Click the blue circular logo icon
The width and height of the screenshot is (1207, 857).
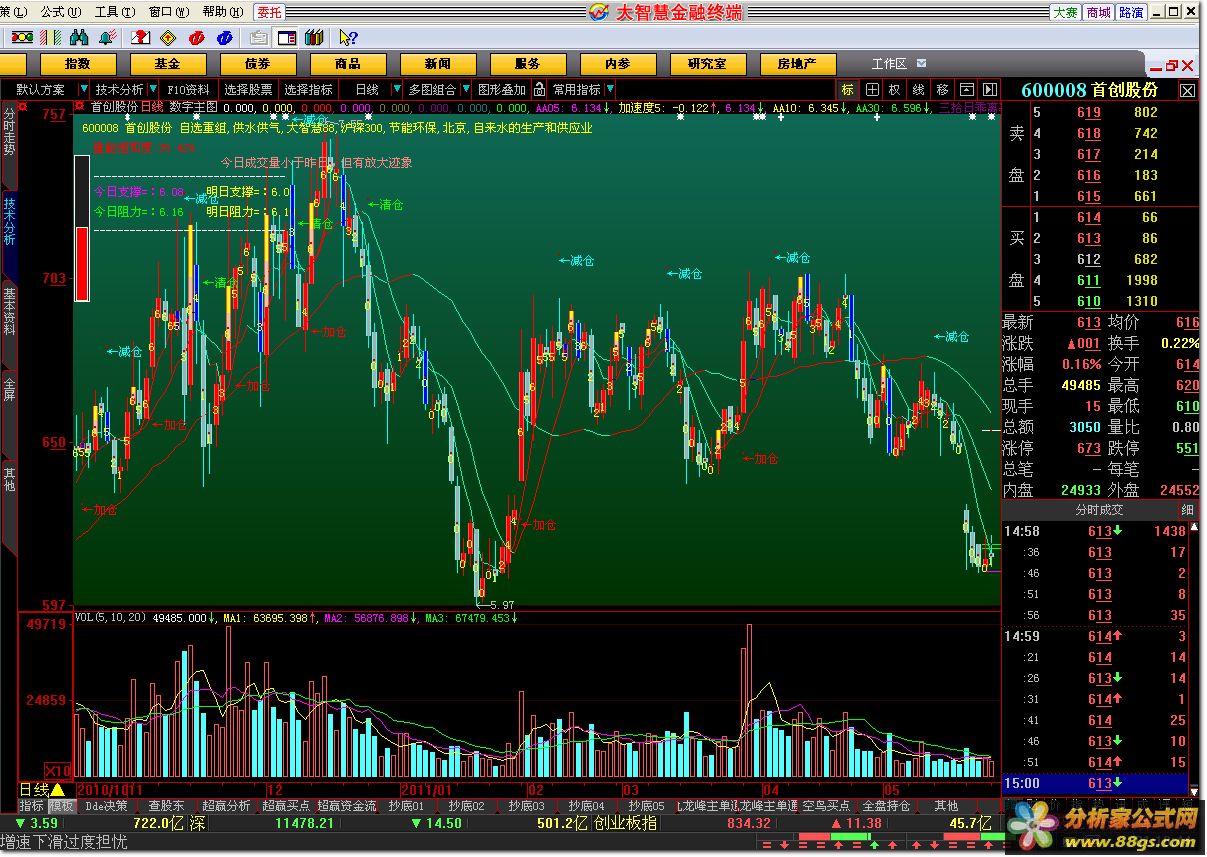tap(225, 38)
